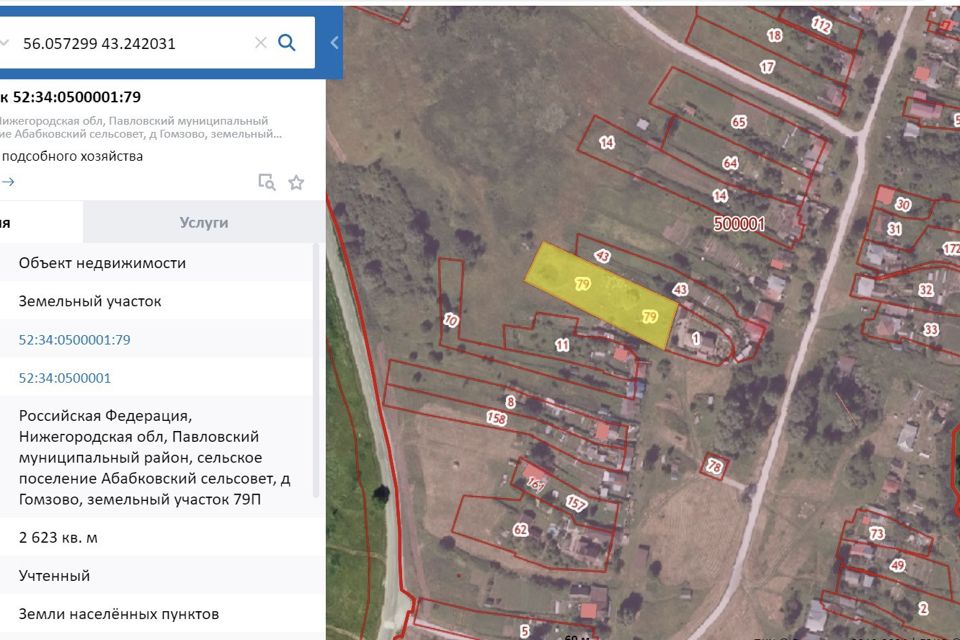The width and height of the screenshot is (960, 640).
Task: Open details arrow under parcel description
Action: pos(7,182)
